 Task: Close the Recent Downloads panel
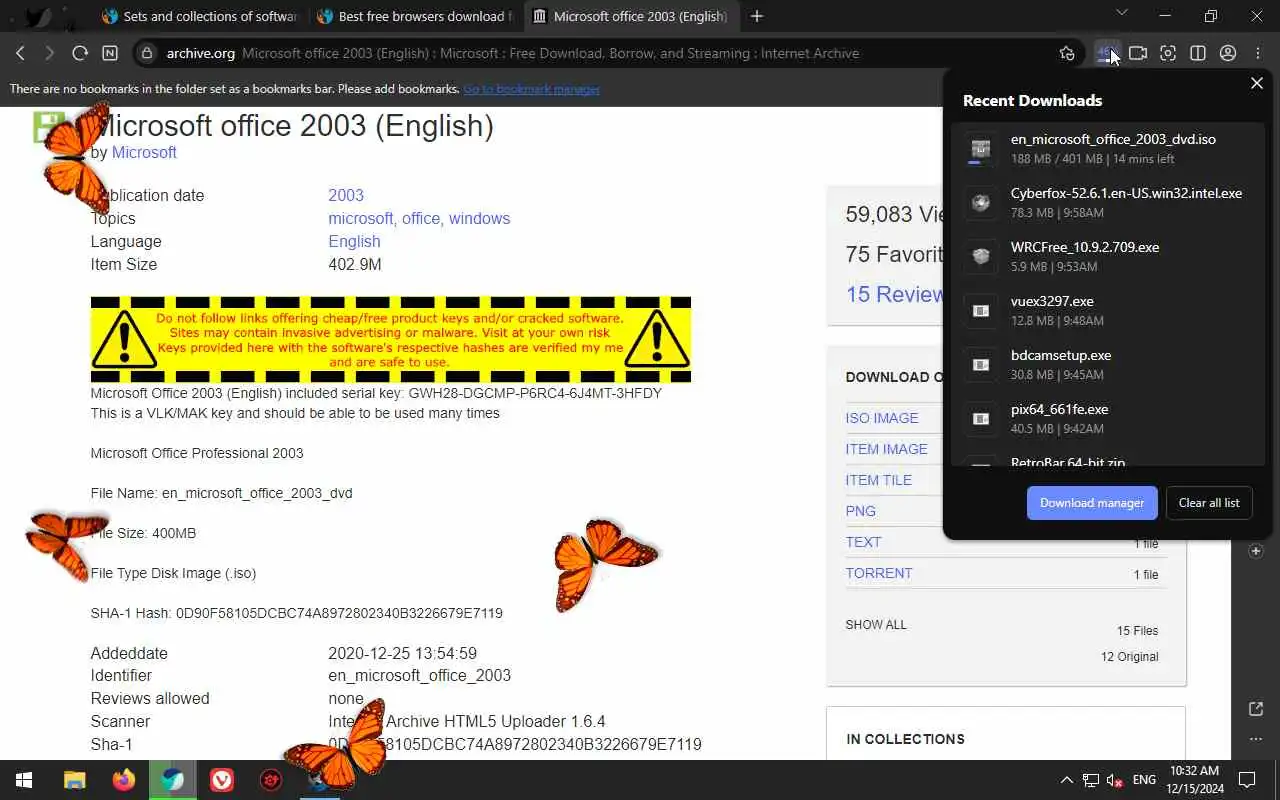pyautogui.click(x=1257, y=83)
